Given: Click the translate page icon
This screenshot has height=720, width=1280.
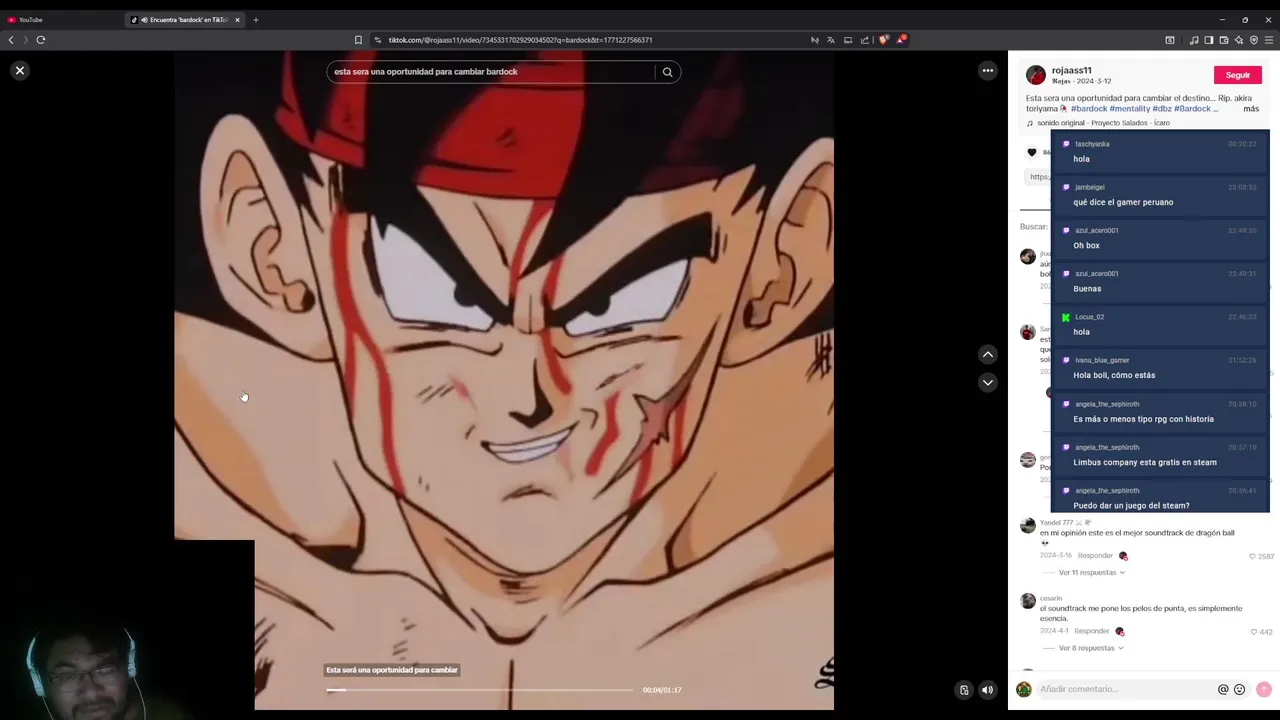Looking at the screenshot, I should click(831, 40).
